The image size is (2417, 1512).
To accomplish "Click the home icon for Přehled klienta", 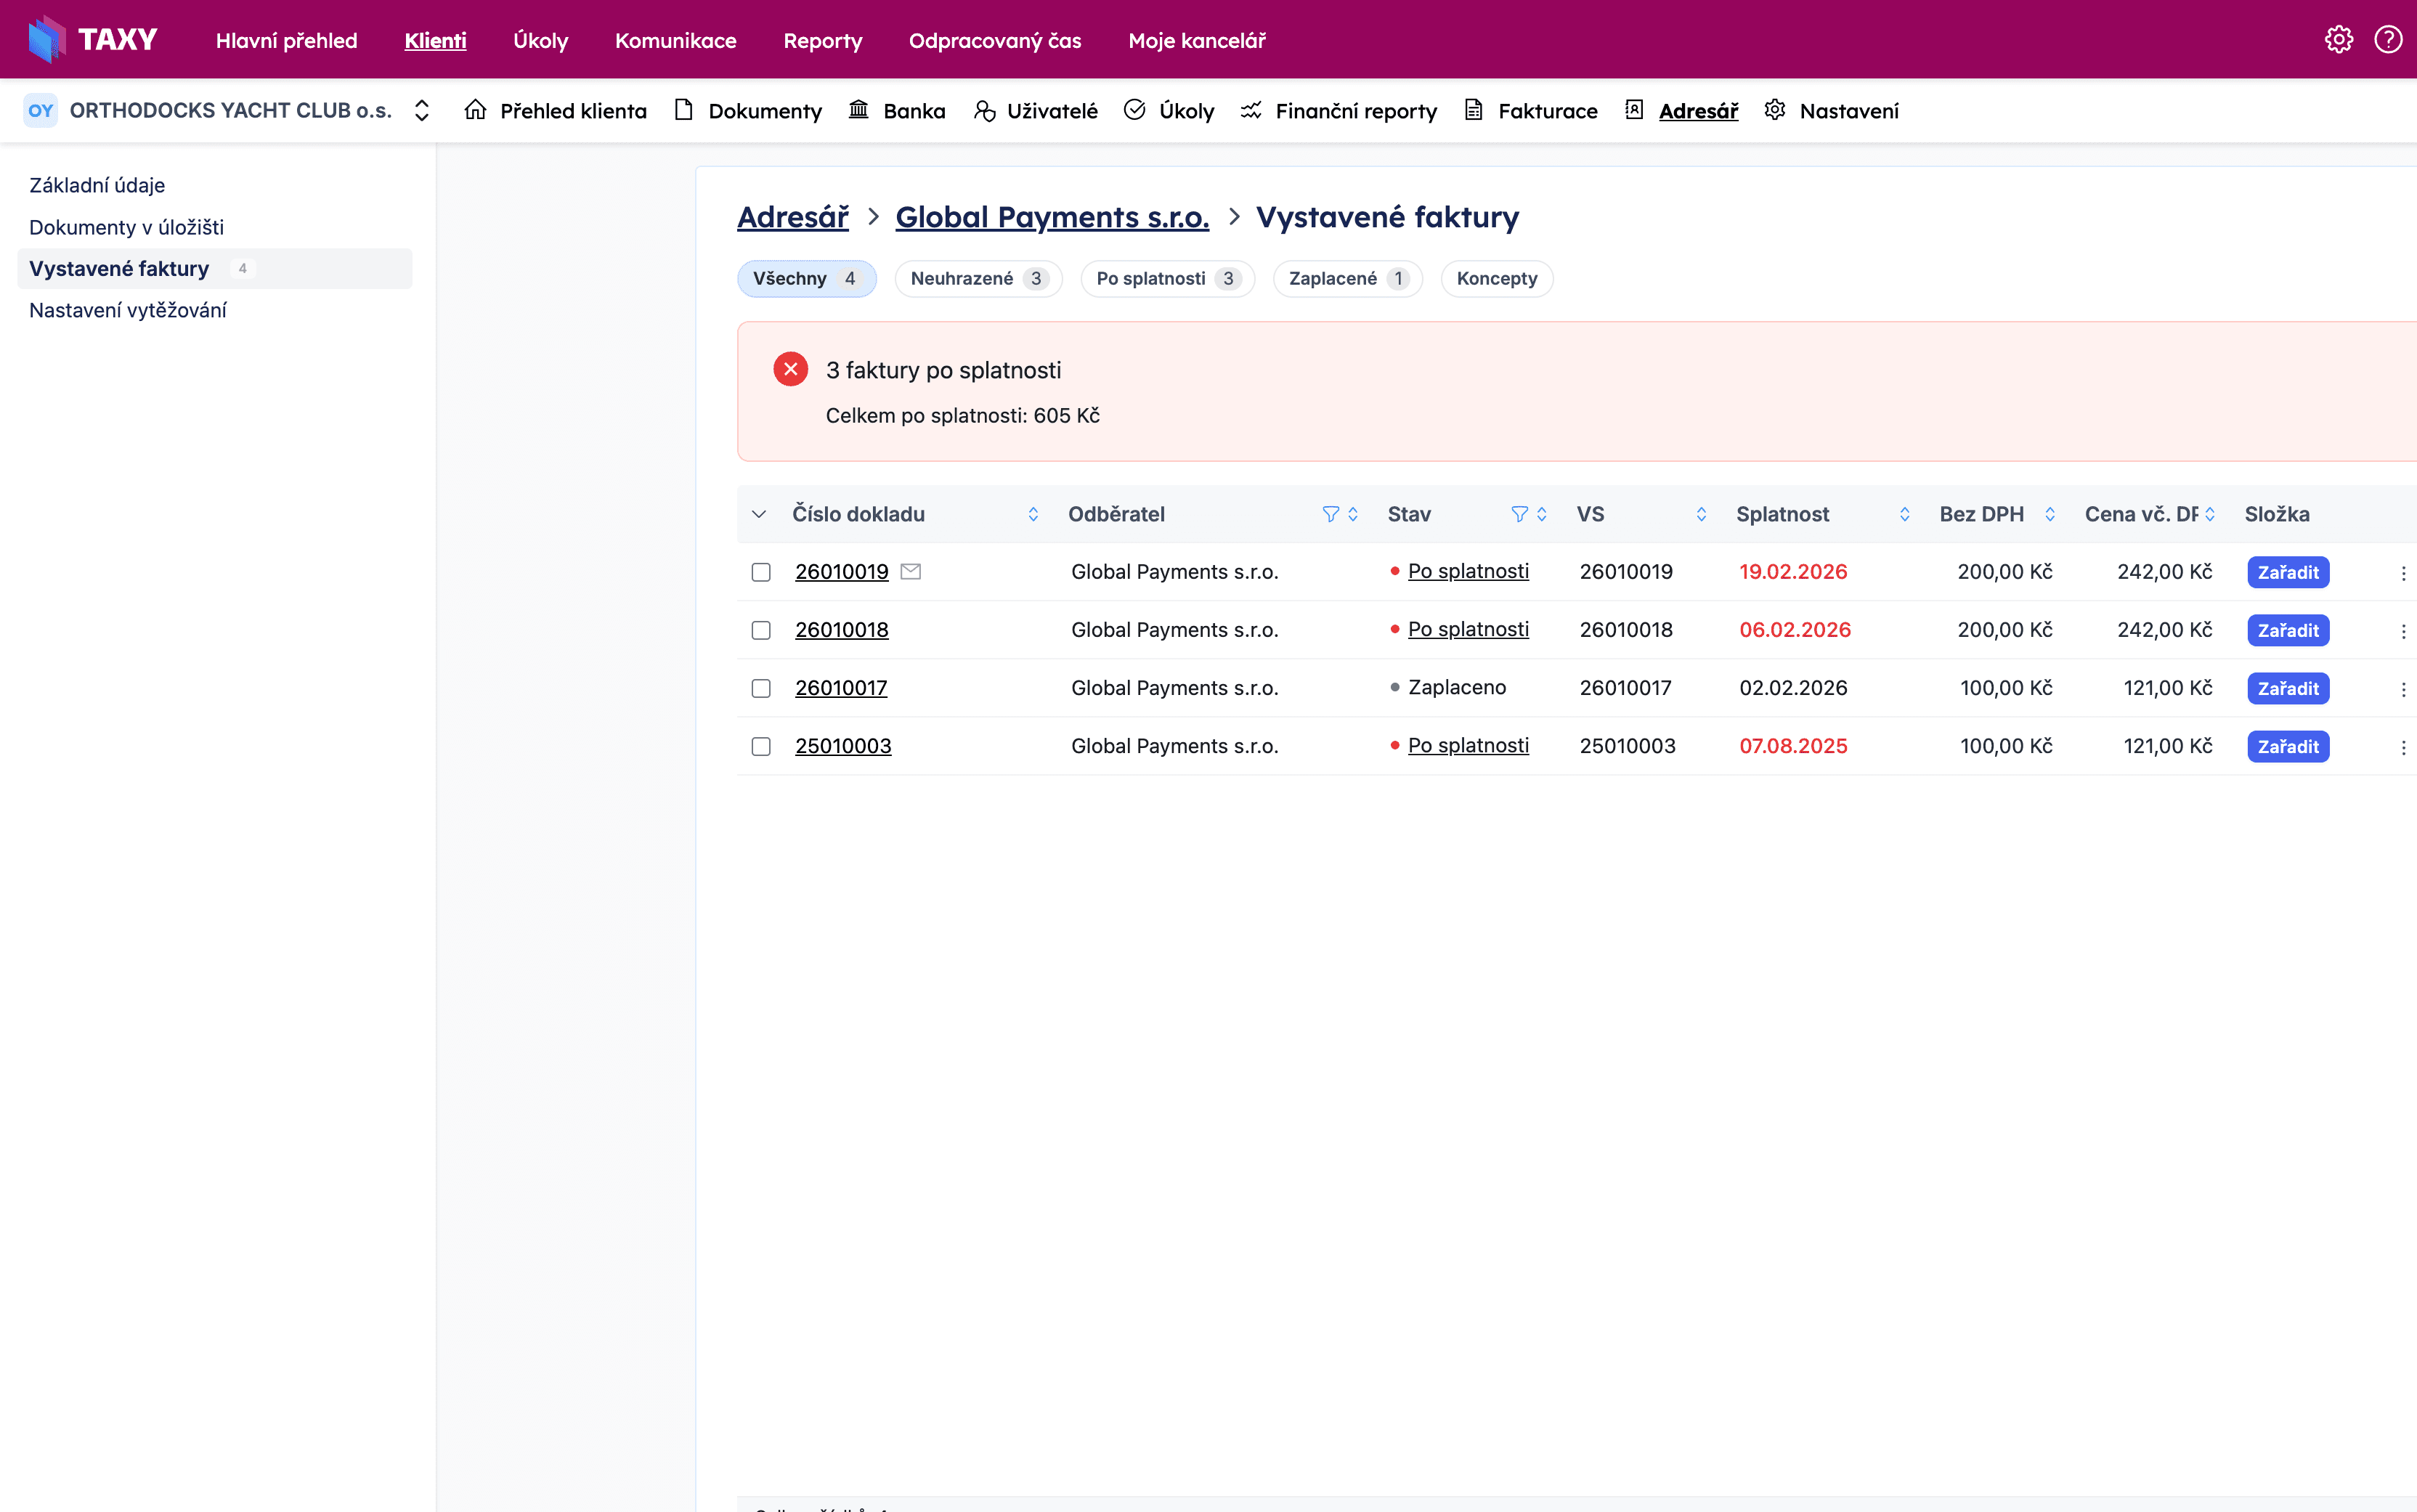I will [x=475, y=110].
